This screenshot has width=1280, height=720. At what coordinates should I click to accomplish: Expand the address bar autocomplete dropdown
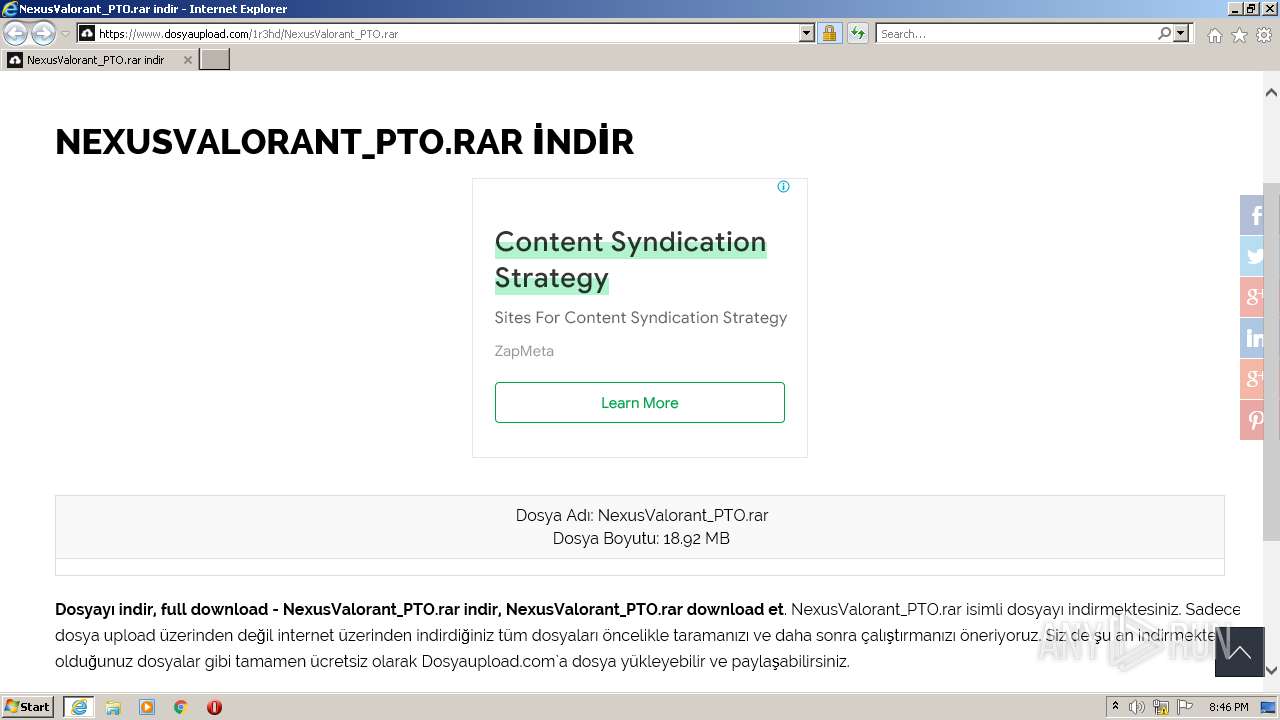[x=807, y=33]
